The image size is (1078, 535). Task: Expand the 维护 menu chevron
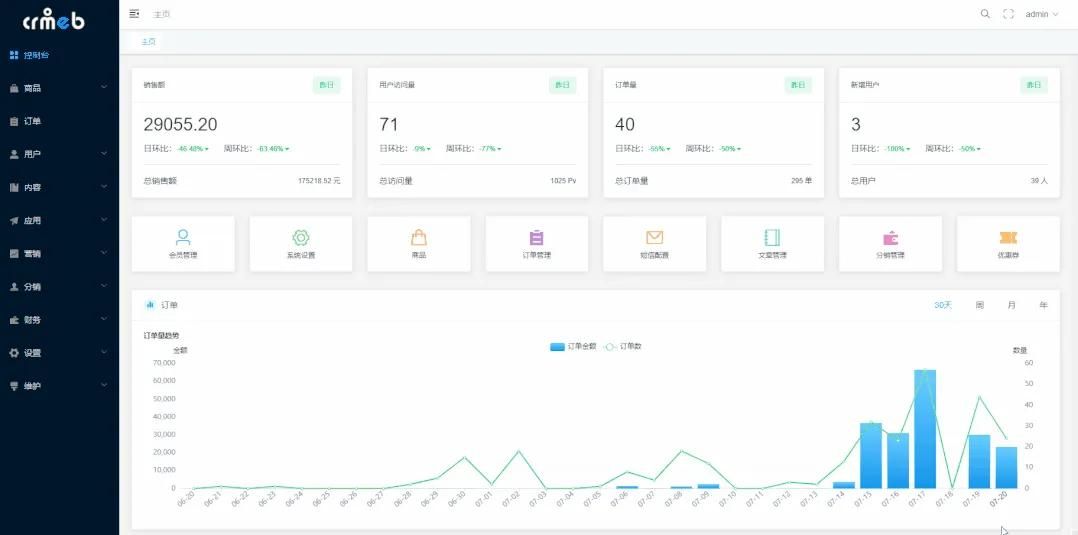(x=104, y=384)
